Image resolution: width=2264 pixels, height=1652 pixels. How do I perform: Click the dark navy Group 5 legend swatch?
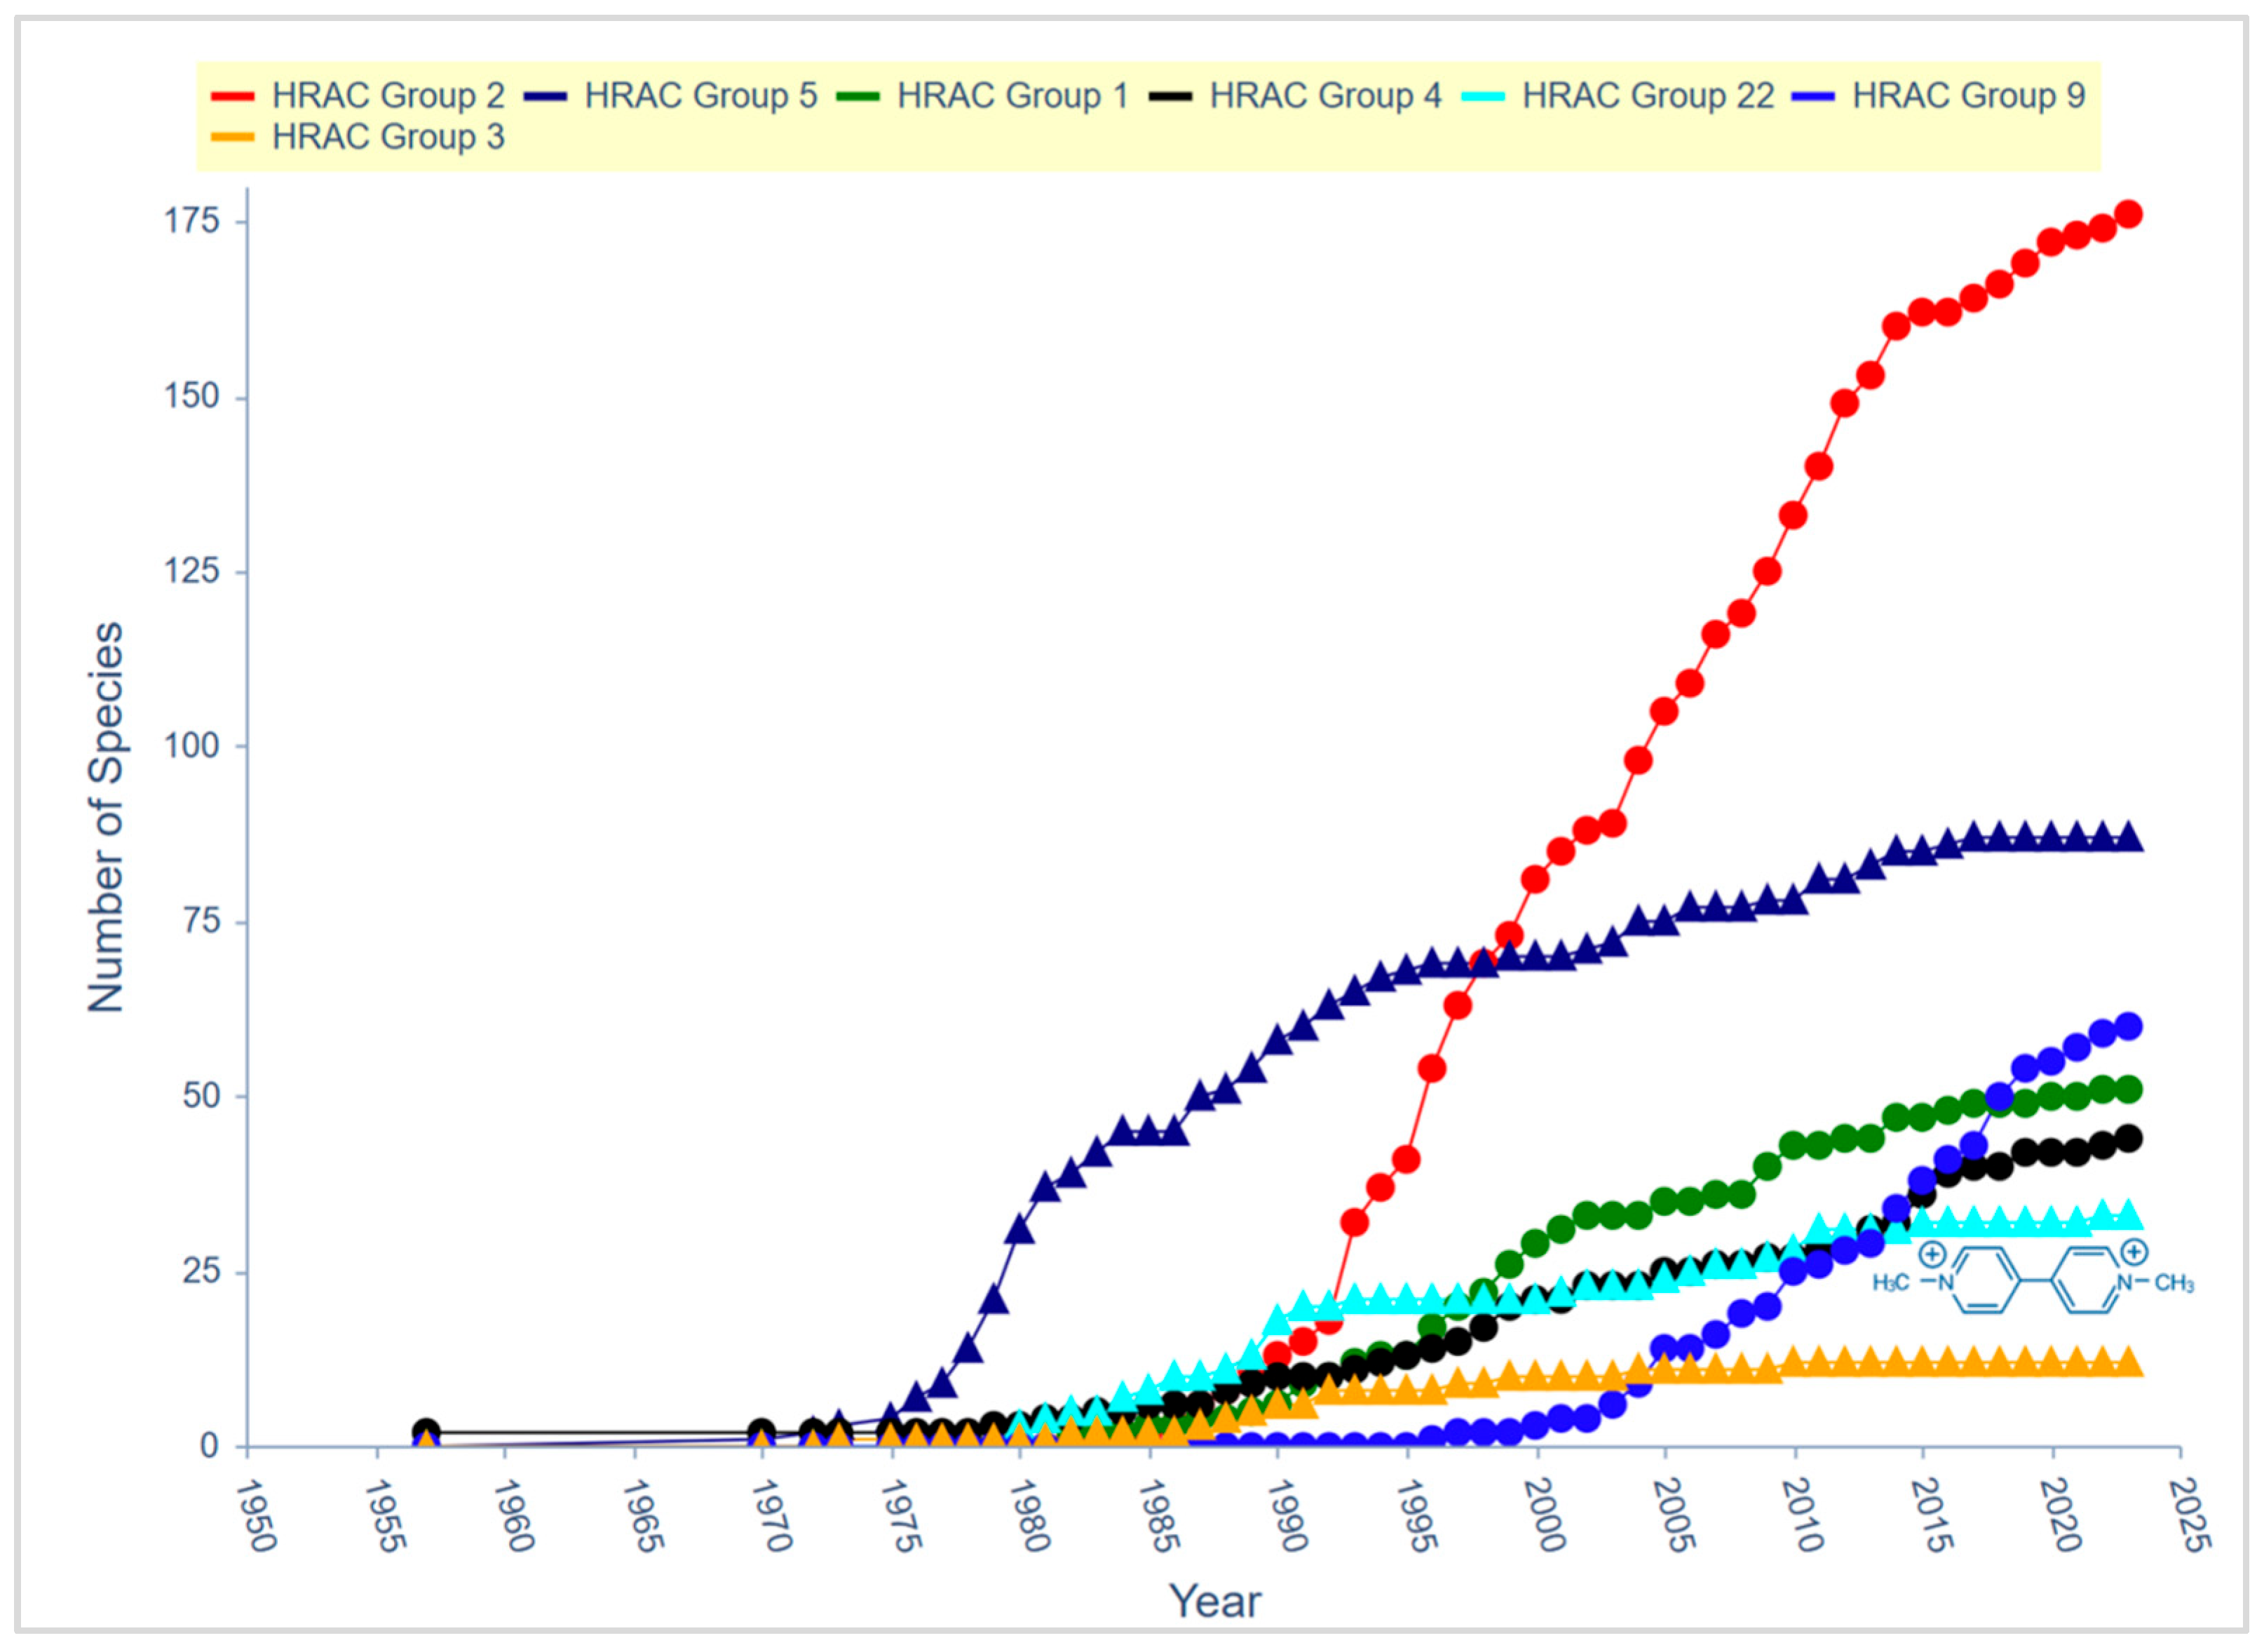click(545, 97)
